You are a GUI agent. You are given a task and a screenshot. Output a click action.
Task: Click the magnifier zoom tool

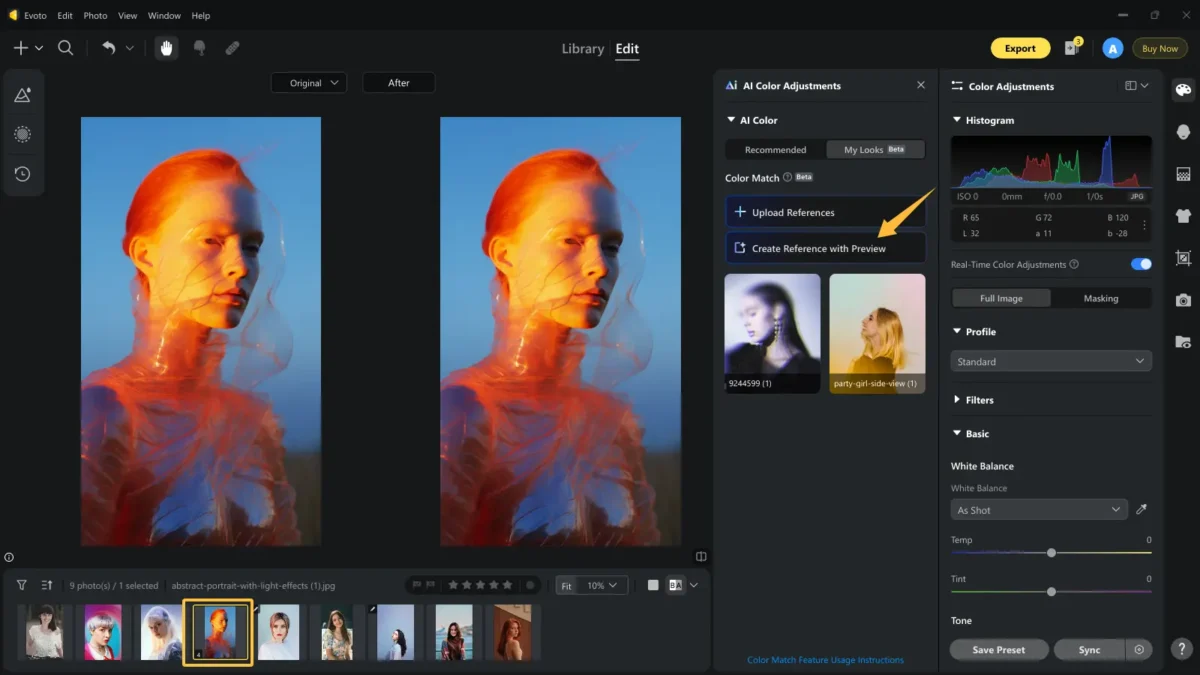[x=65, y=48]
